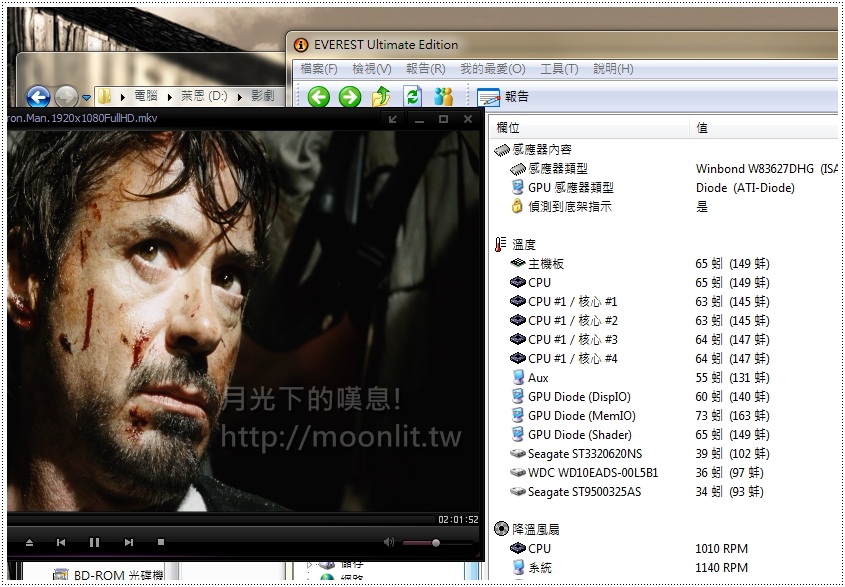845x587 pixels.
Task: Mute the video player speaker icon
Action: coord(388,542)
